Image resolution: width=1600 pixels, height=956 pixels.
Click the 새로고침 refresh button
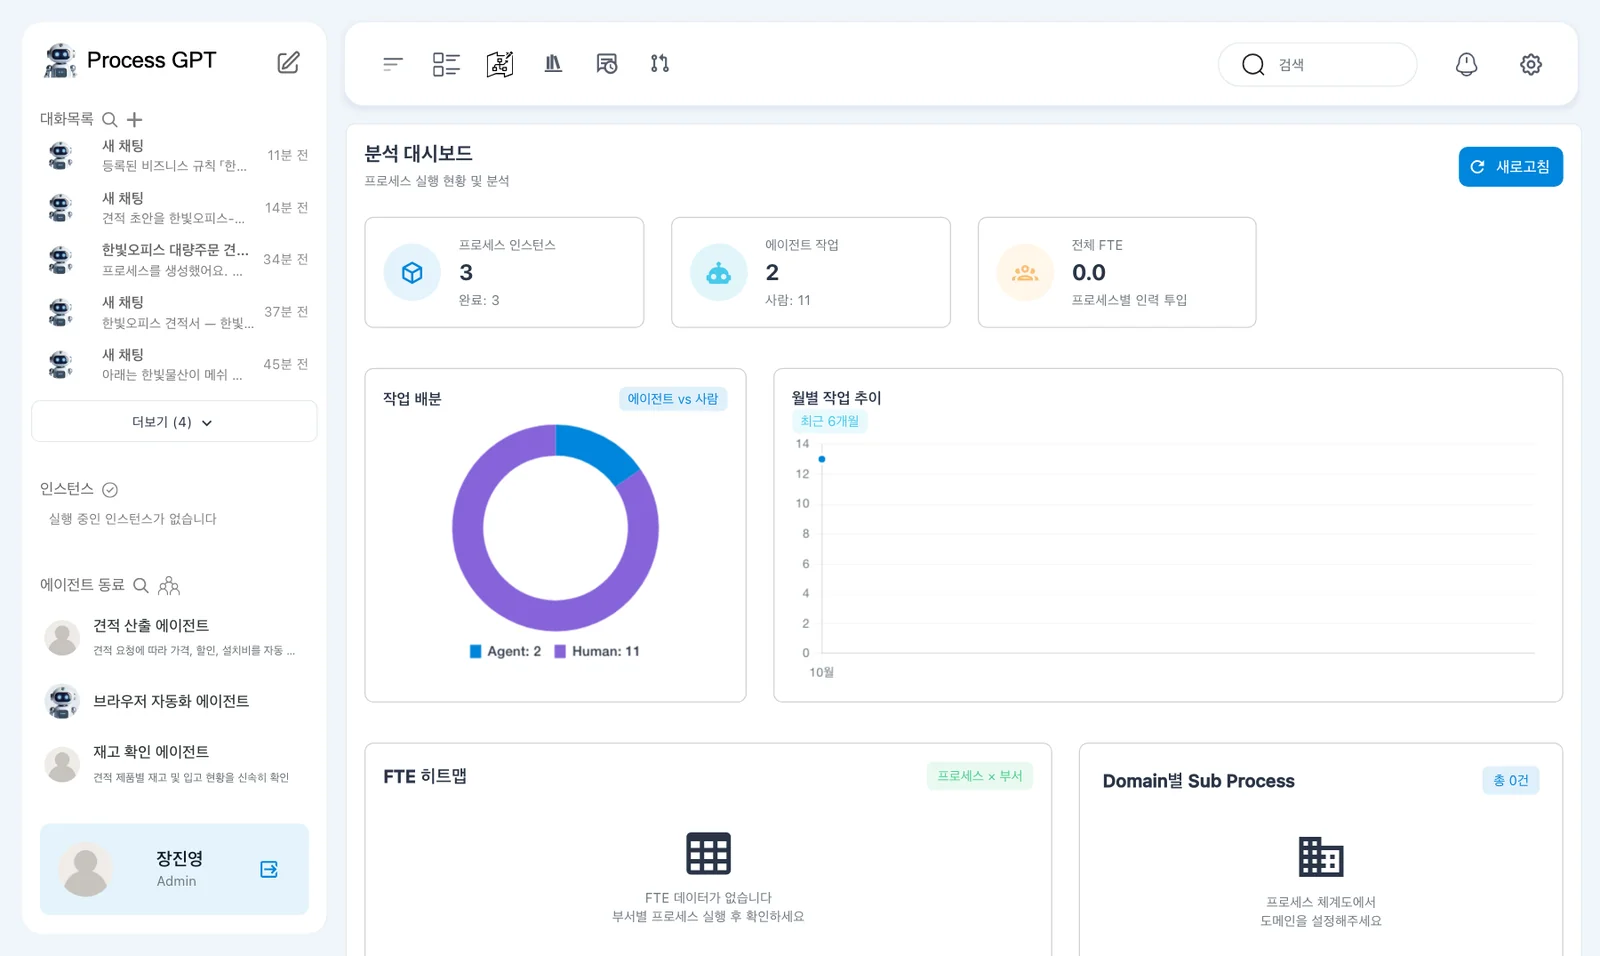[x=1510, y=167]
